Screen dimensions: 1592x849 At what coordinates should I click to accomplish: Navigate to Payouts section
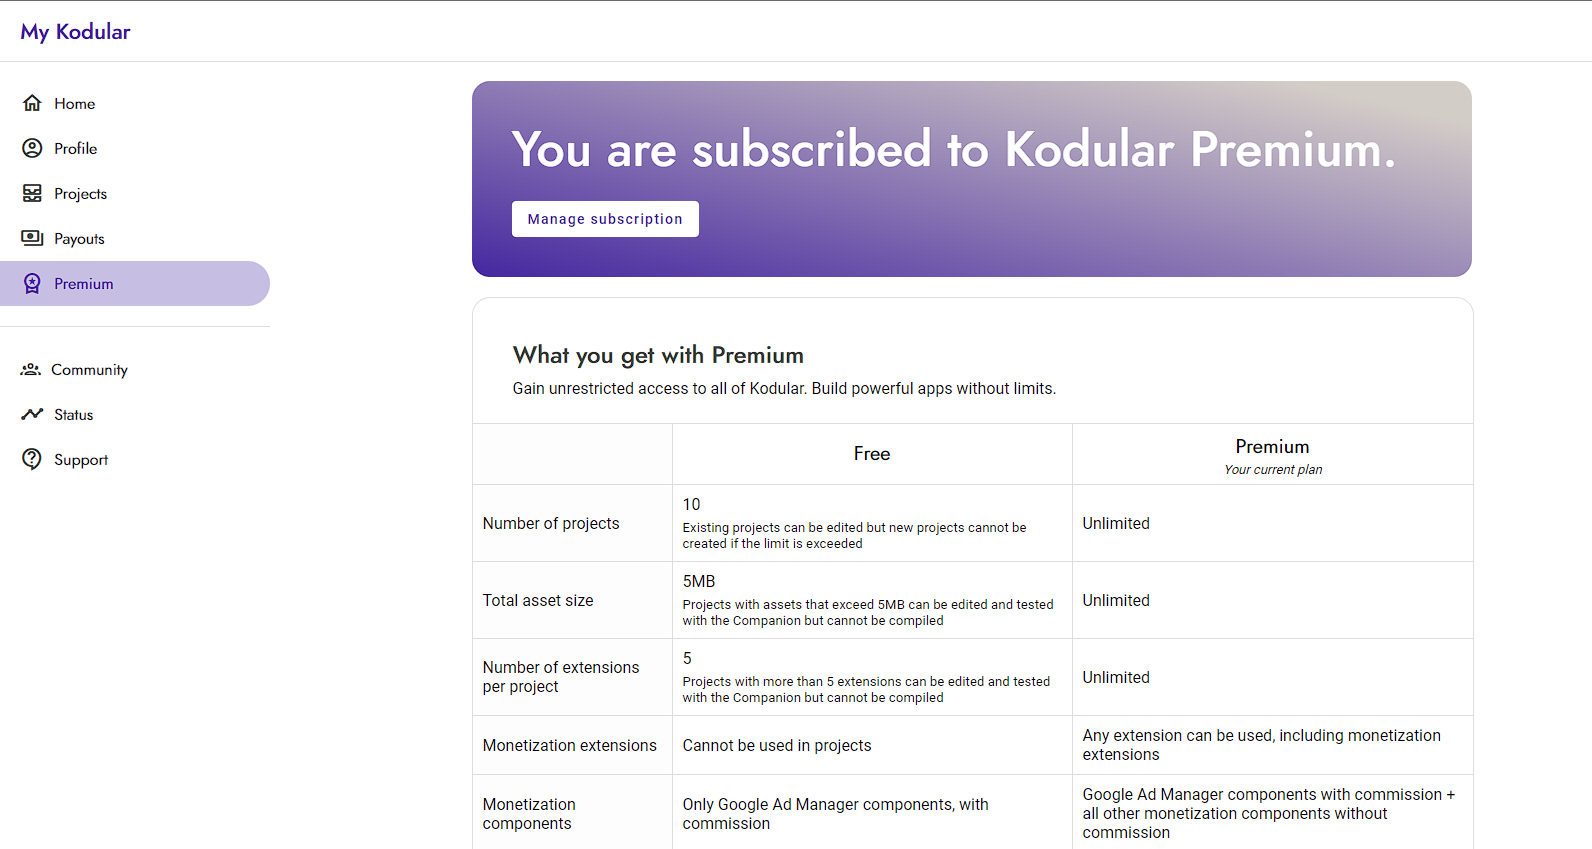[x=79, y=239]
